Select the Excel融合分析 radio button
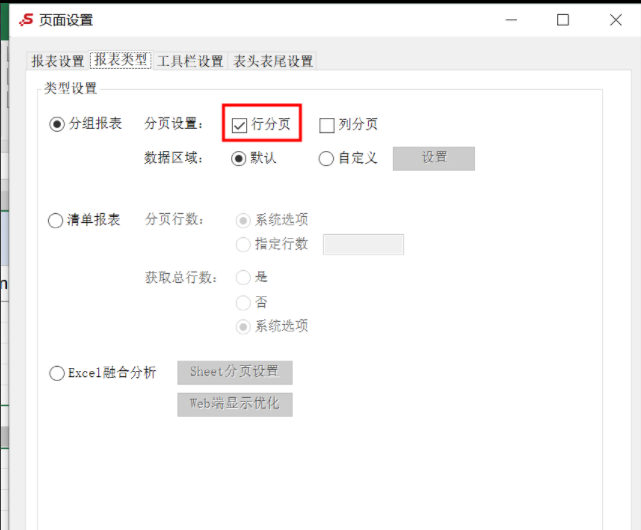The image size is (641, 530). [x=57, y=373]
